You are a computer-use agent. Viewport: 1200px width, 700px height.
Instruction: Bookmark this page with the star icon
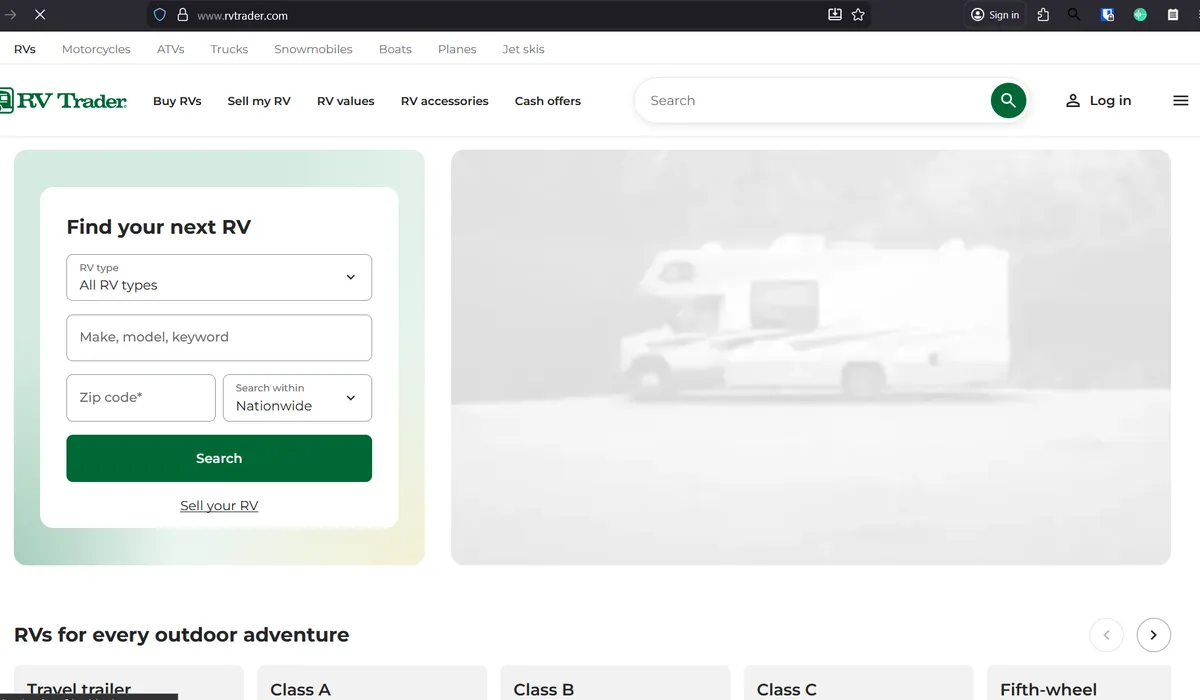click(x=858, y=15)
